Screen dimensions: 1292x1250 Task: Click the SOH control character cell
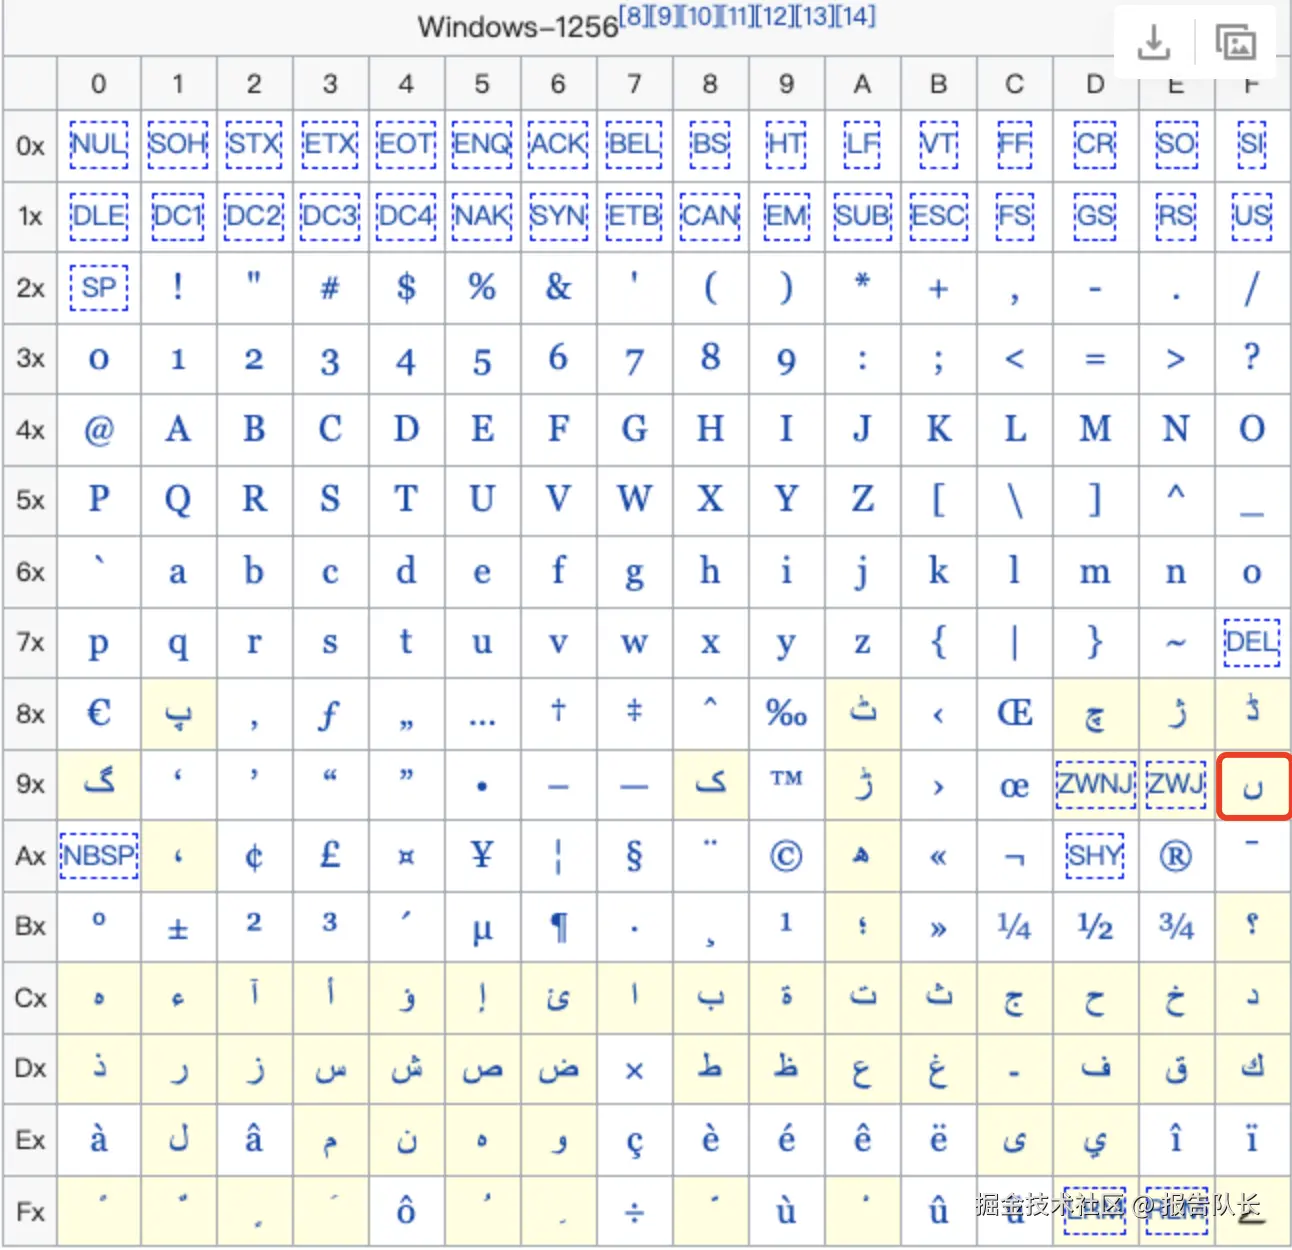177,144
